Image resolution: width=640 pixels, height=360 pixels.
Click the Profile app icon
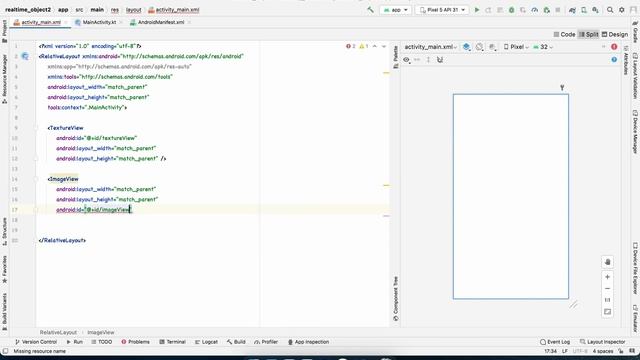tap(535, 9)
